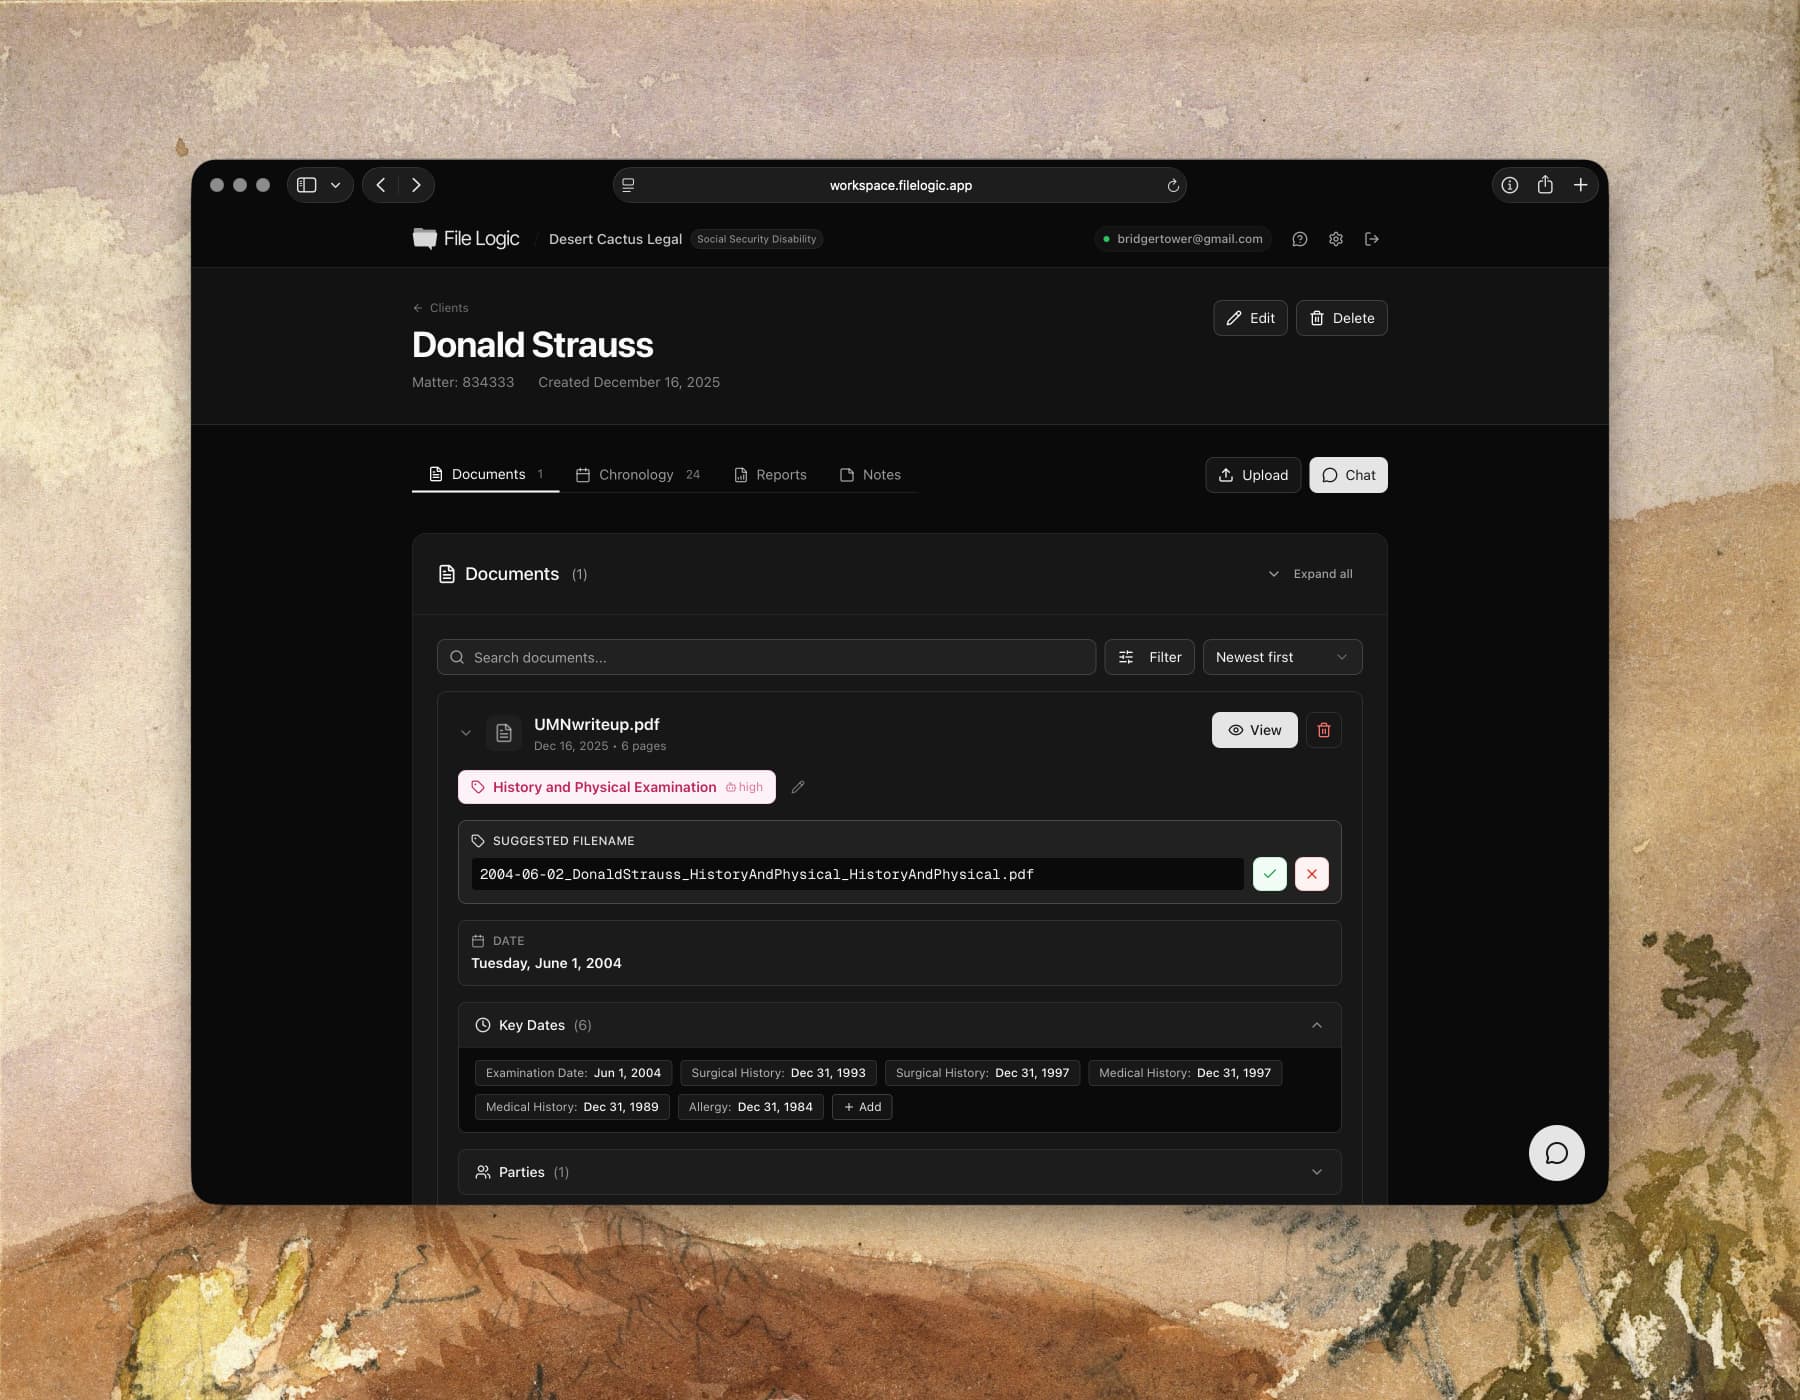Open the search documents field via magnifier icon
Image resolution: width=1800 pixels, height=1400 pixels.
click(x=457, y=657)
